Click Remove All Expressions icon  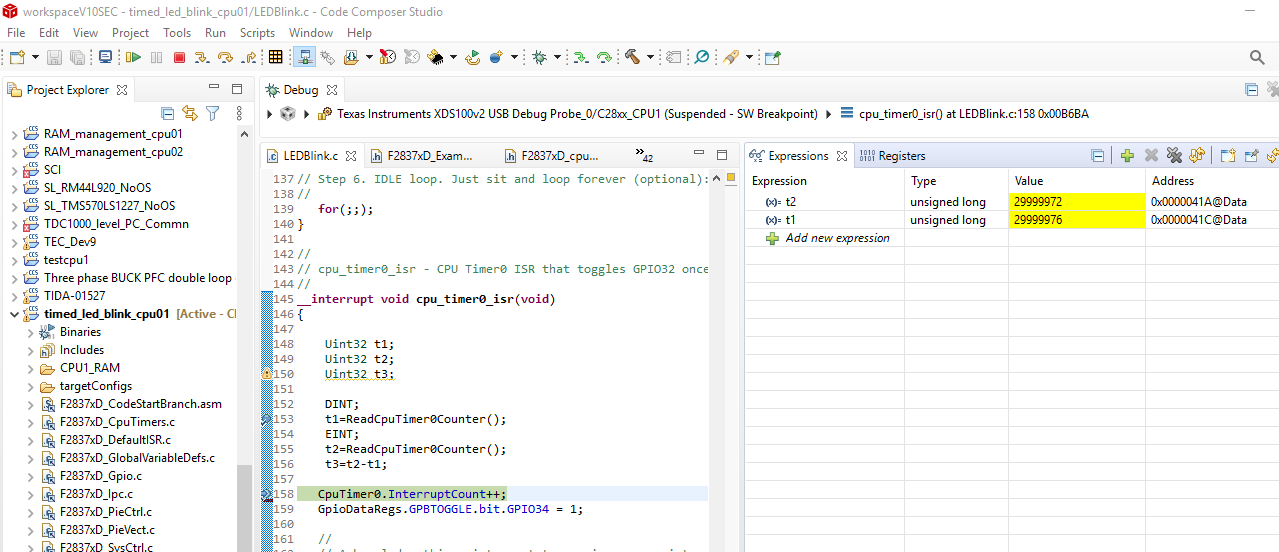[x=1173, y=156]
